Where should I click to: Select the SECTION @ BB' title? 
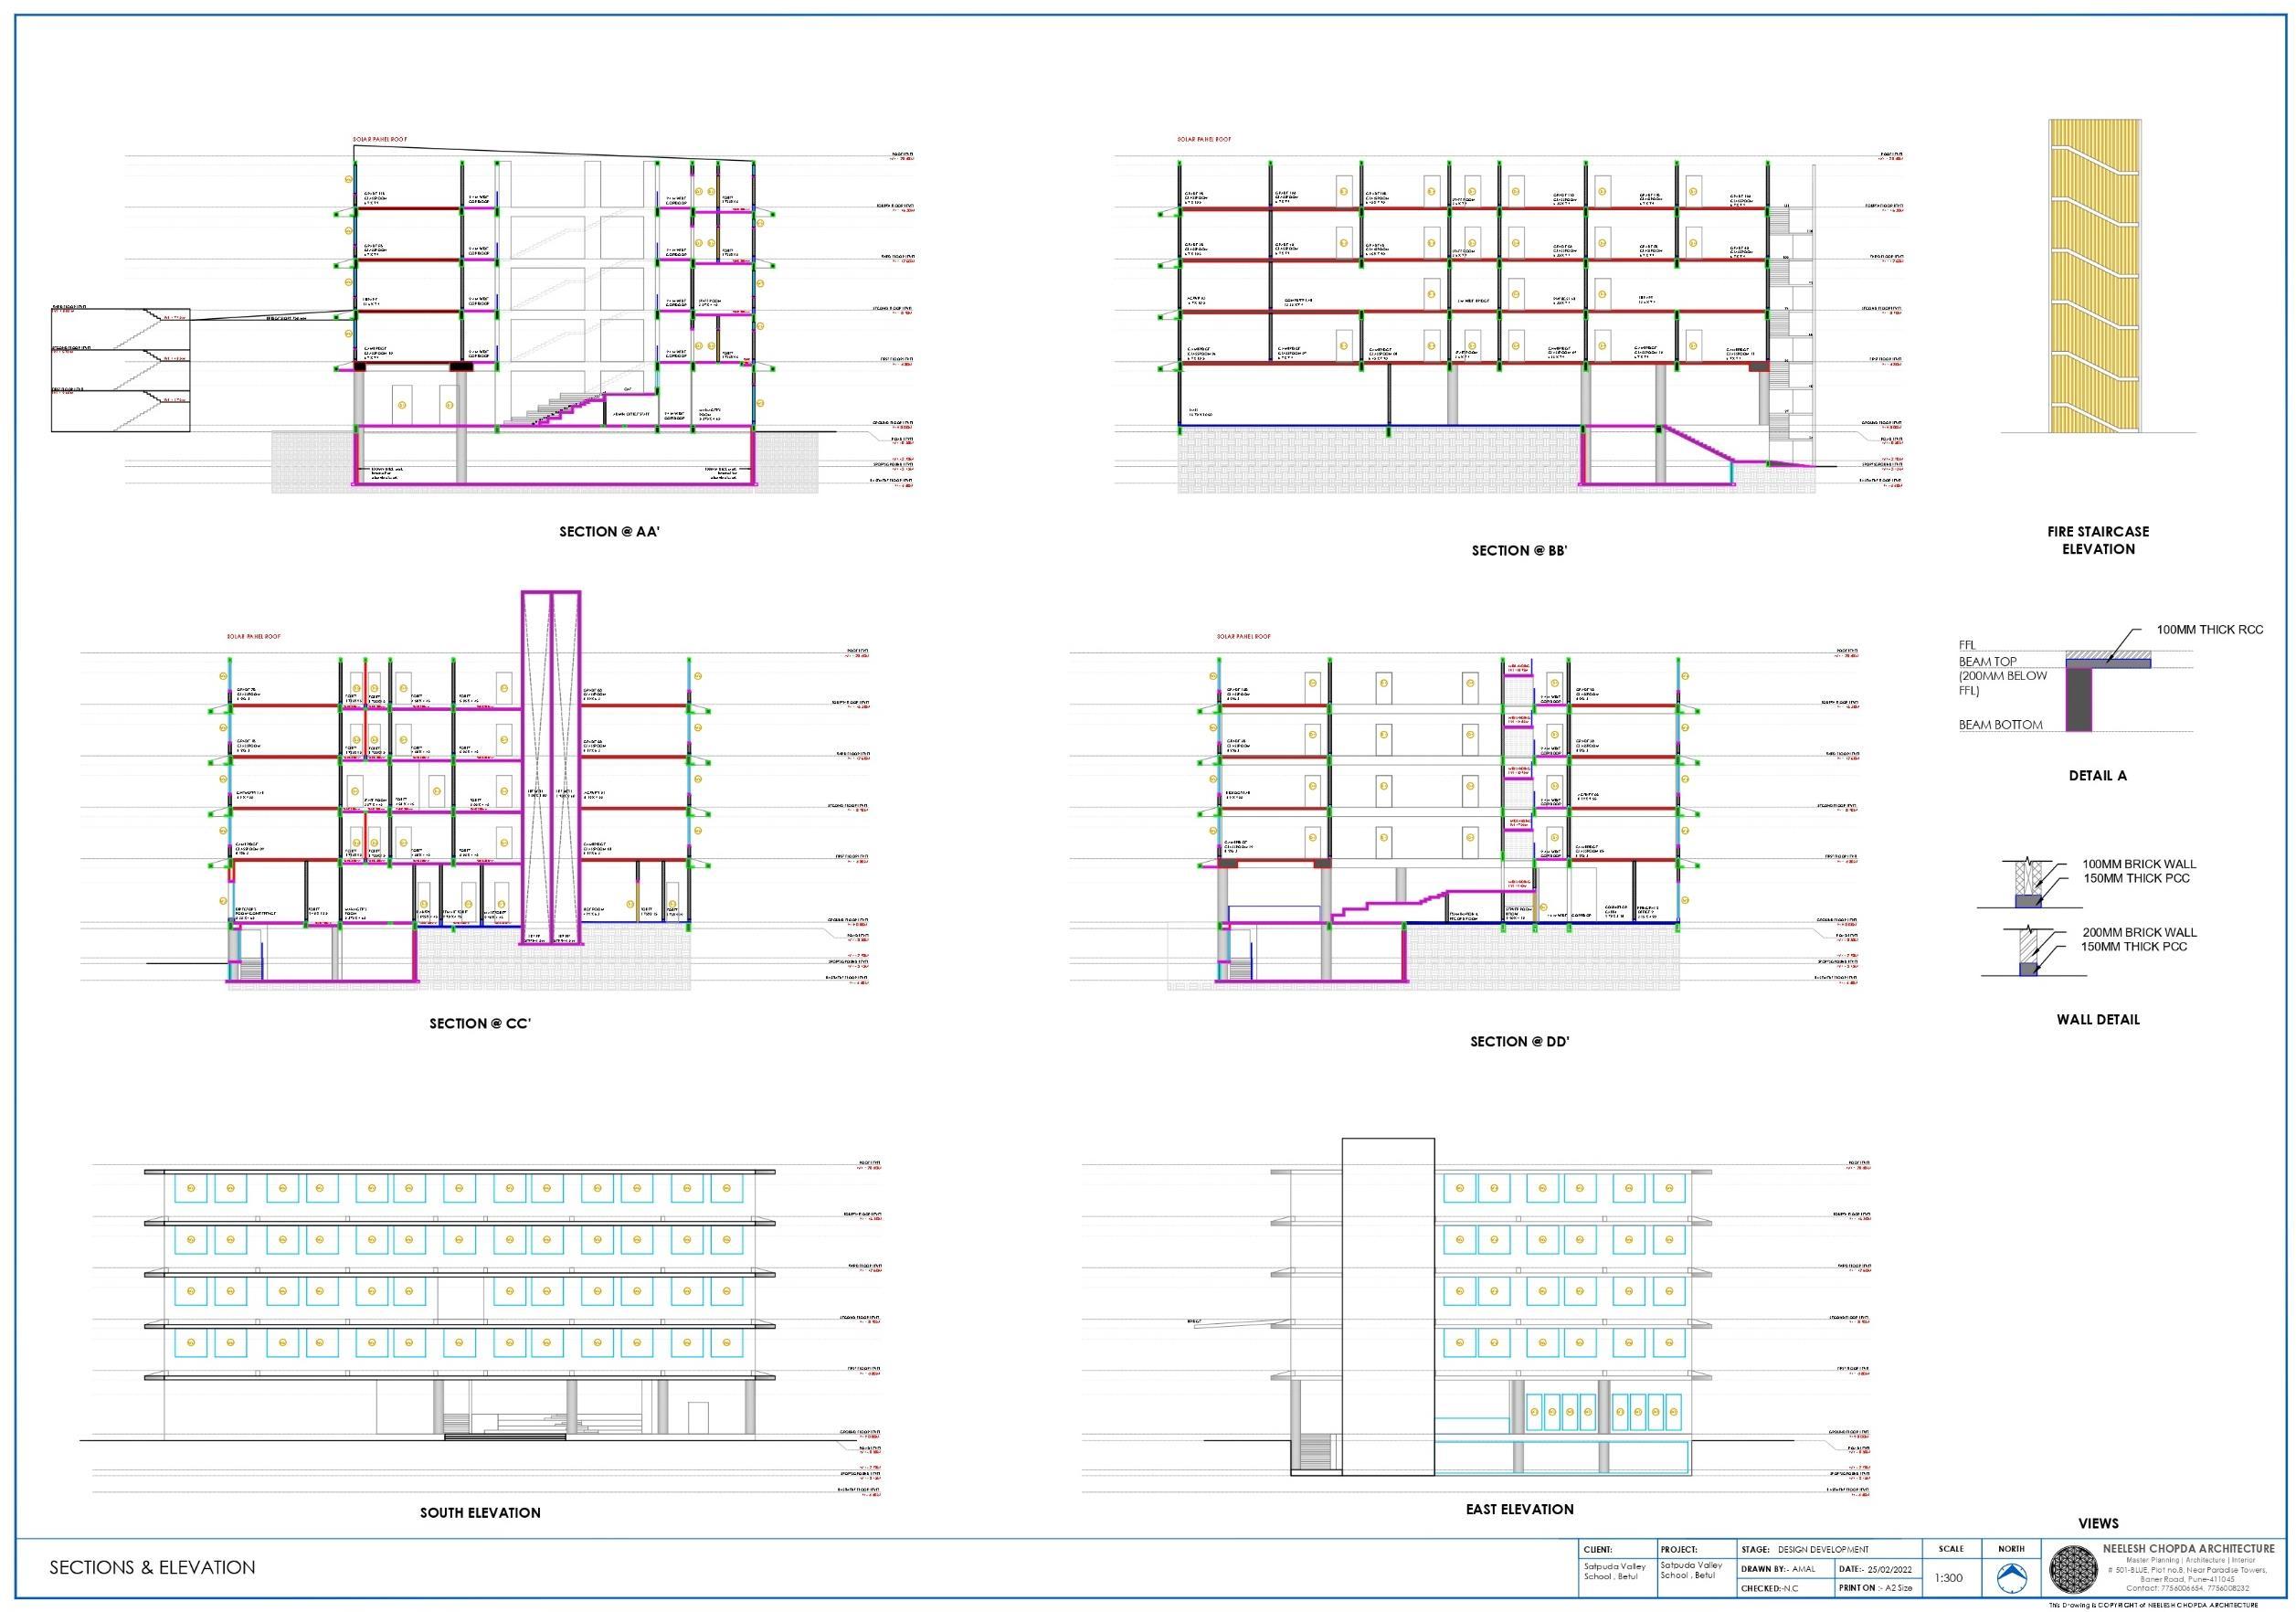point(1519,551)
